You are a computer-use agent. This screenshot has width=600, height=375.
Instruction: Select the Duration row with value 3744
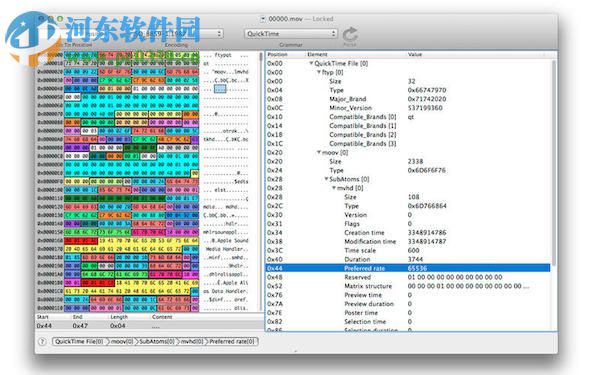pyautogui.click(x=408, y=259)
